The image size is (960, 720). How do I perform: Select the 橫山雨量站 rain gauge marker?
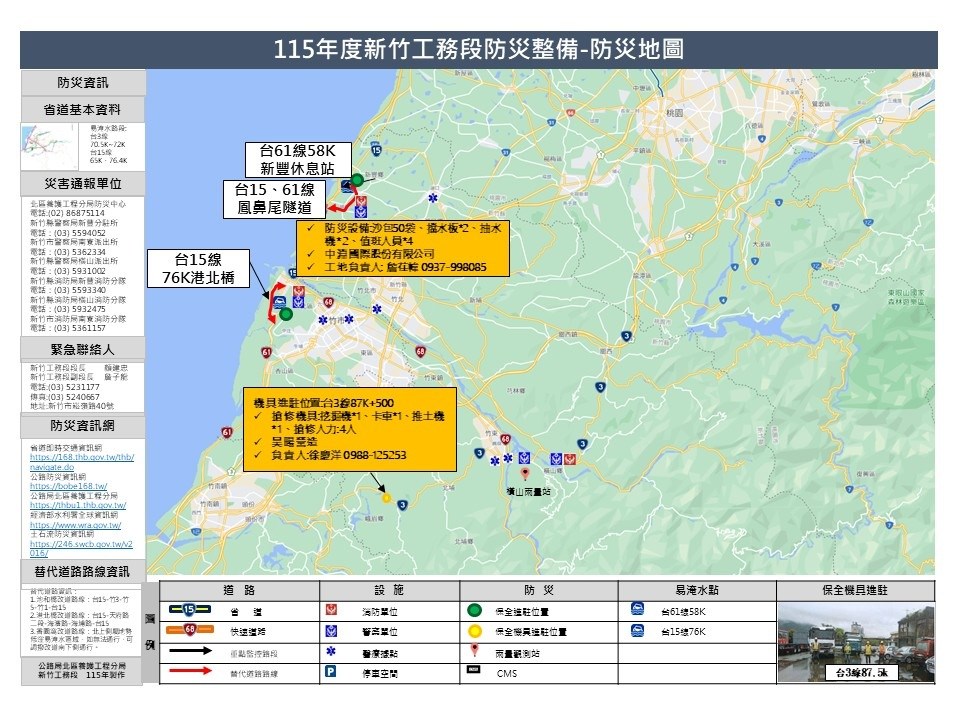(525, 473)
